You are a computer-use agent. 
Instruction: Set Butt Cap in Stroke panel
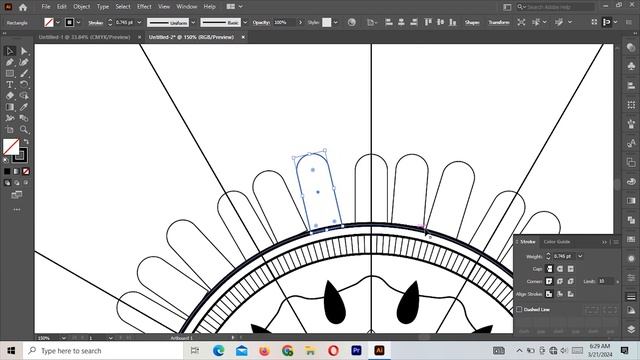(x=549, y=269)
